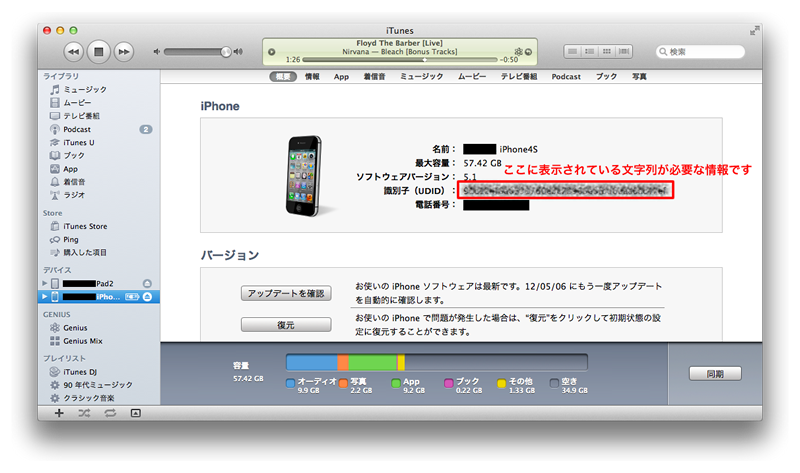The height and width of the screenshot is (473, 800).
Task: Expand the iPhone device tree
Action: coord(44,296)
